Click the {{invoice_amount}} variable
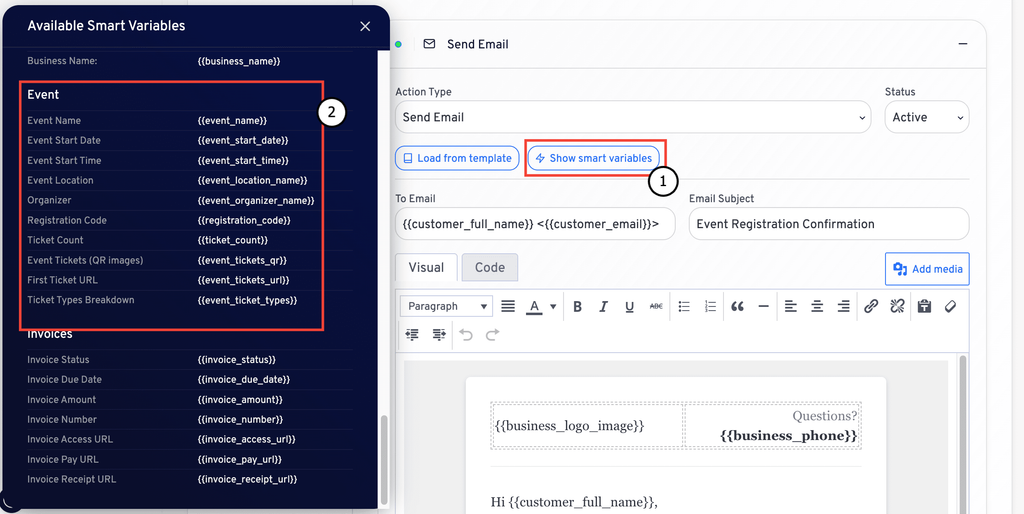This screenshot has height=514, width=1024. (240, 400)
